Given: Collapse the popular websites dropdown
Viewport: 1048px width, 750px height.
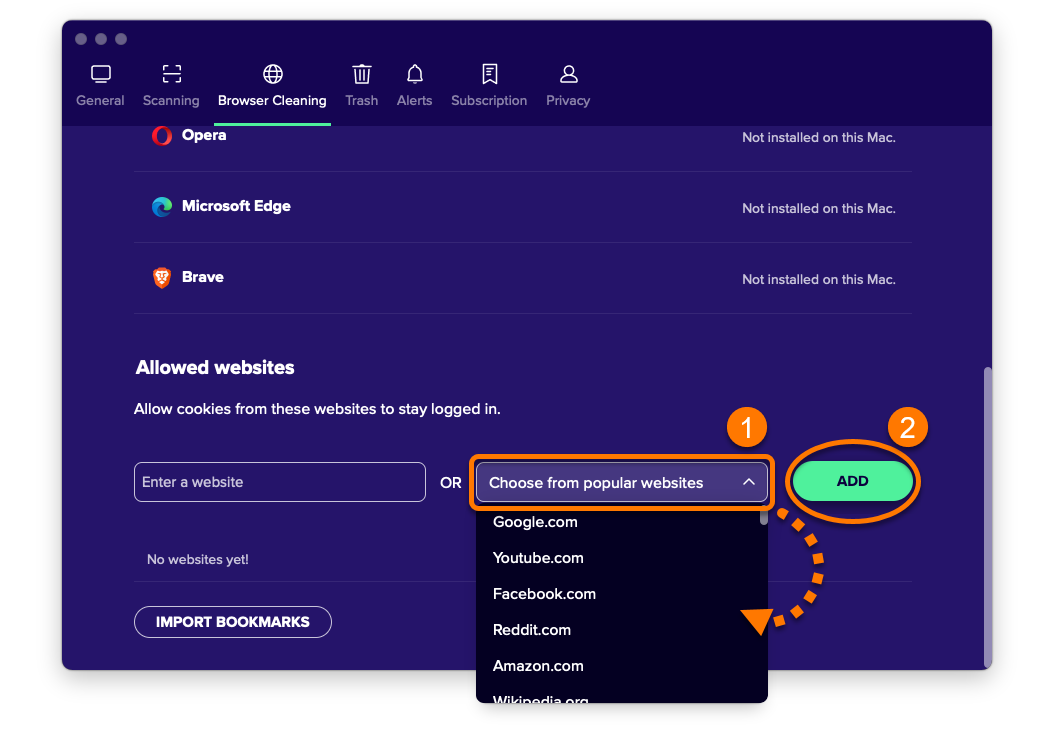Looking at the screenshot, I should [622, 483].
